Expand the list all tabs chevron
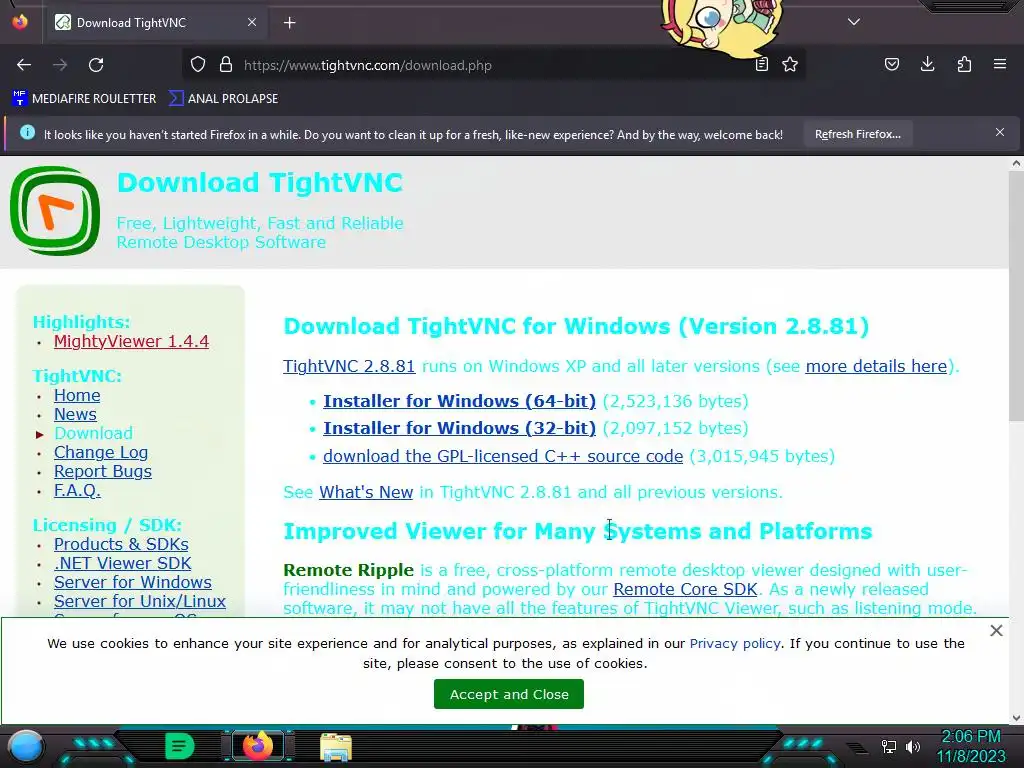The height and width of the screenshot is (768, 1024). click(x=854, y=22)
